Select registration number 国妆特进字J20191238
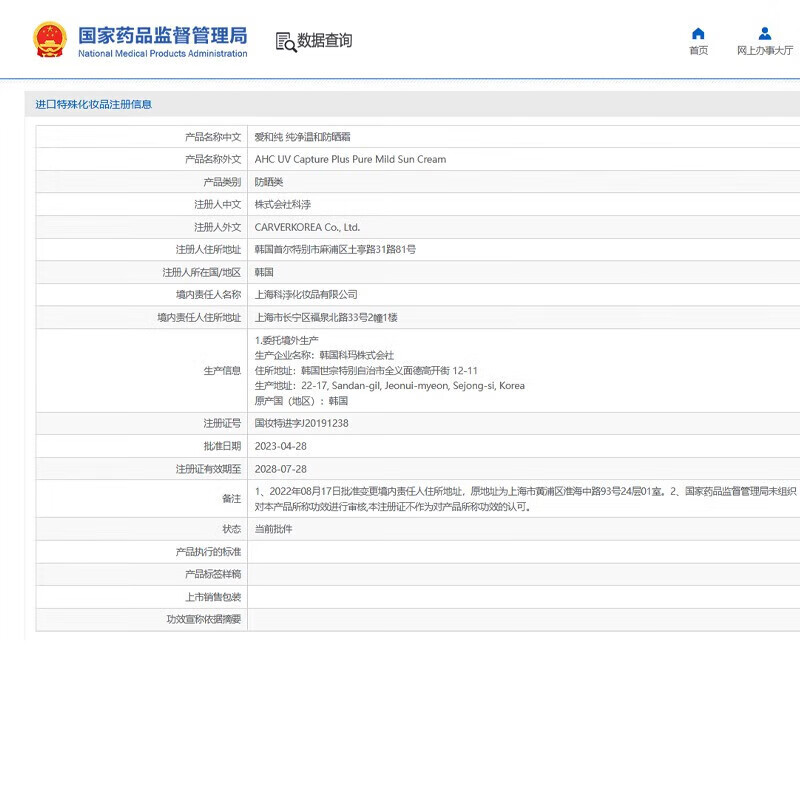This screenshot has height=800, width=800. point(302,423)
